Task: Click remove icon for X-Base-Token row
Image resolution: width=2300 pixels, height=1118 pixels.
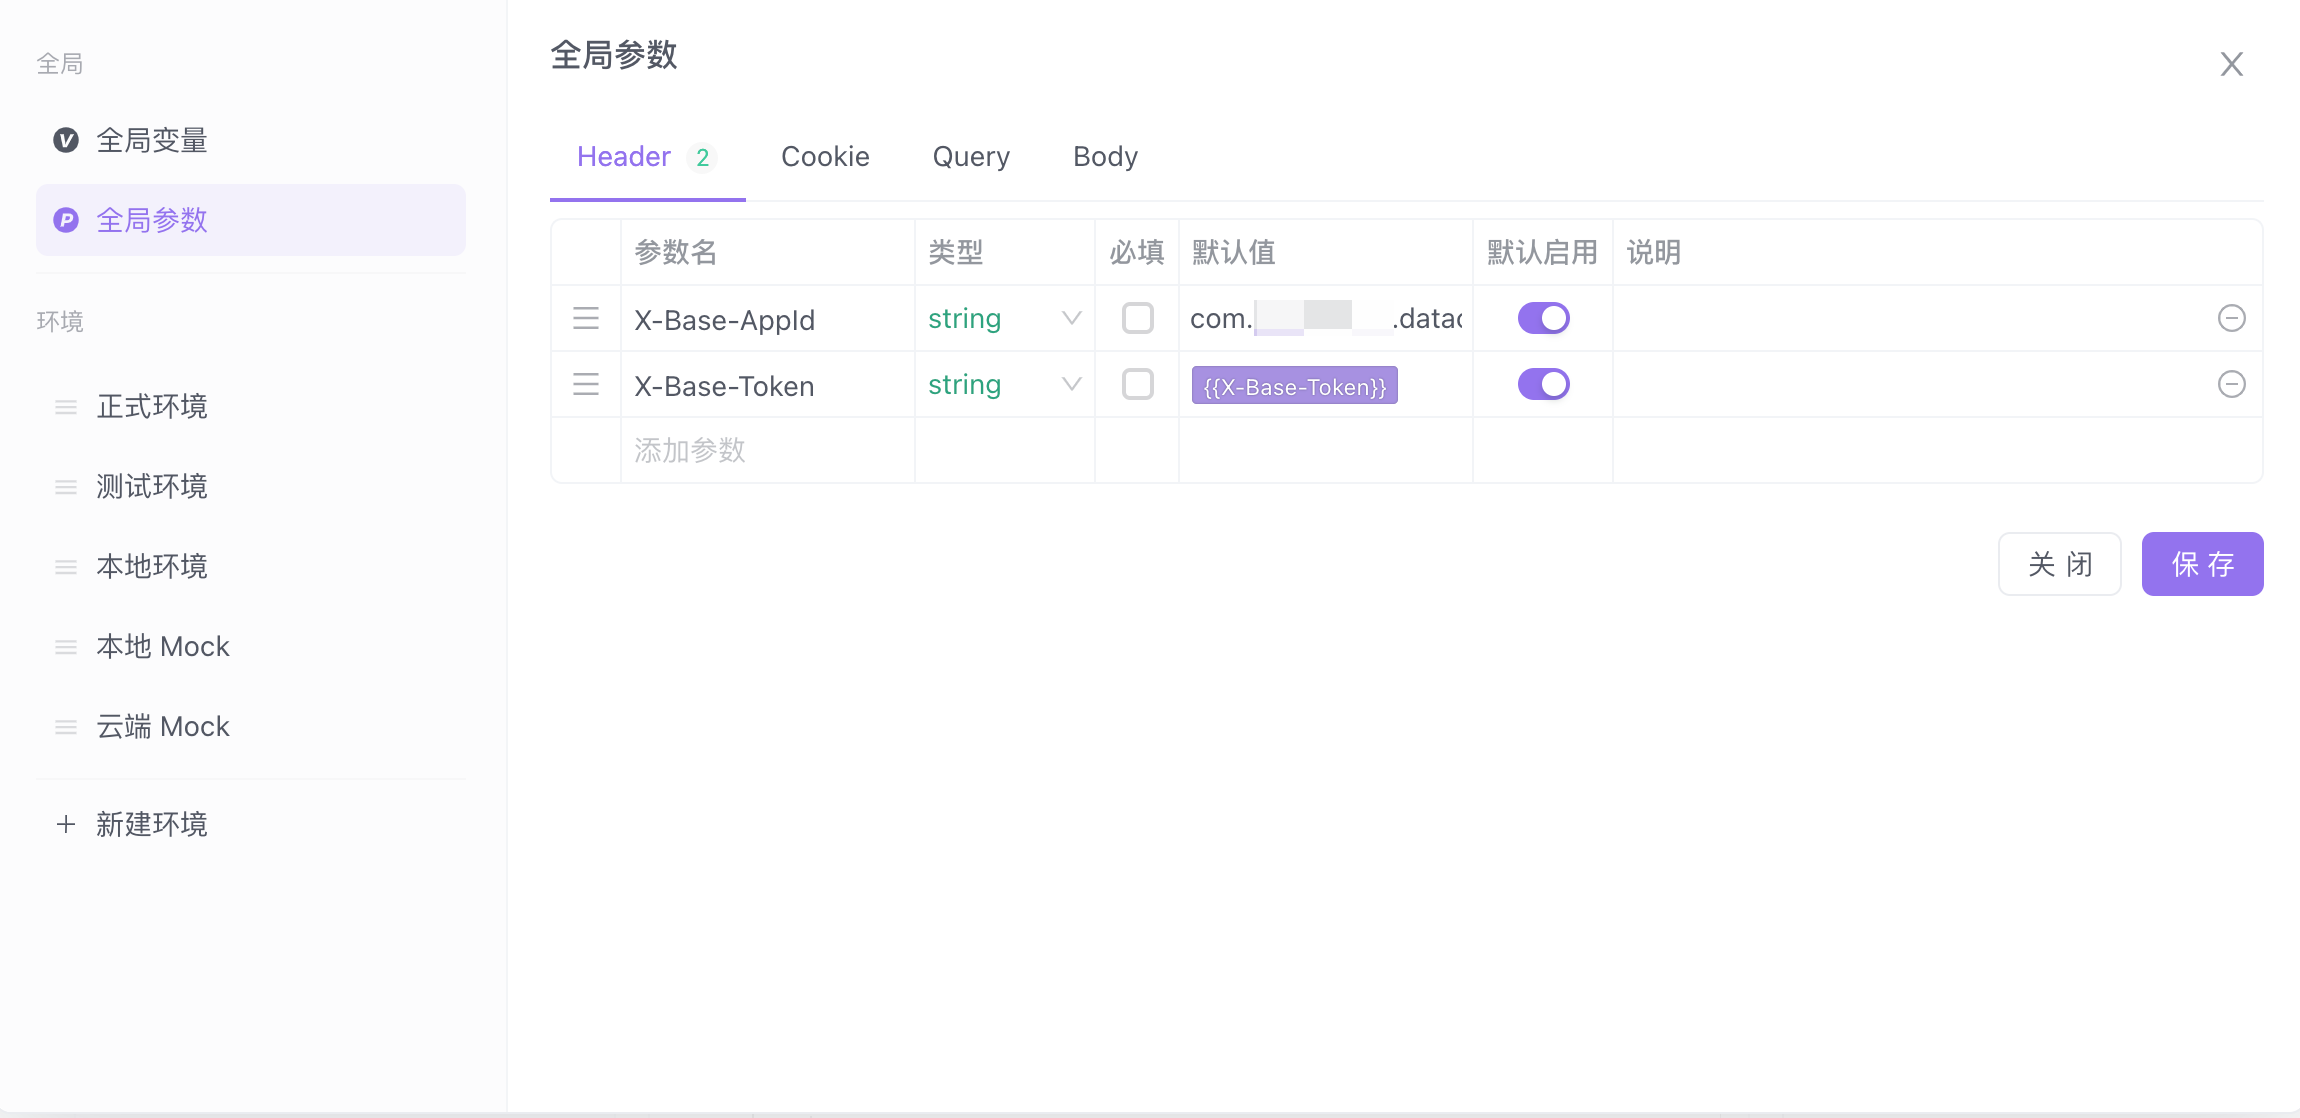Action: [2231, 384]
